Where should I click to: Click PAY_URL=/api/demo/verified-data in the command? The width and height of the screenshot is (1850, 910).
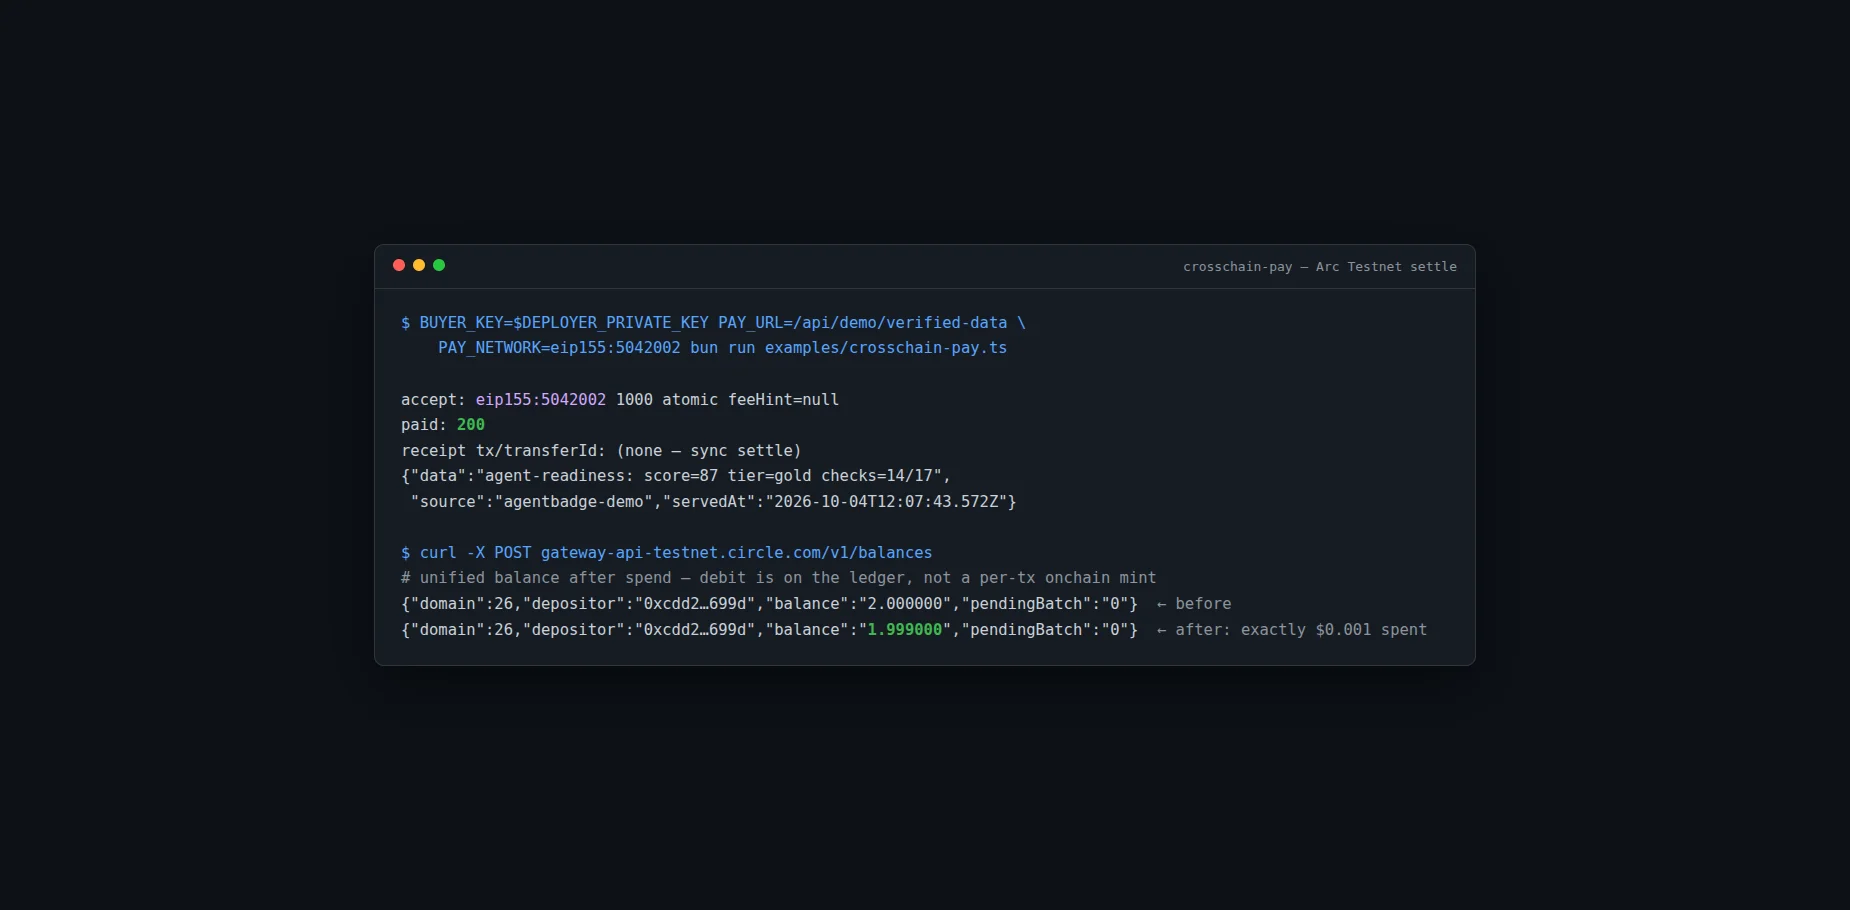tap(862, 323)
